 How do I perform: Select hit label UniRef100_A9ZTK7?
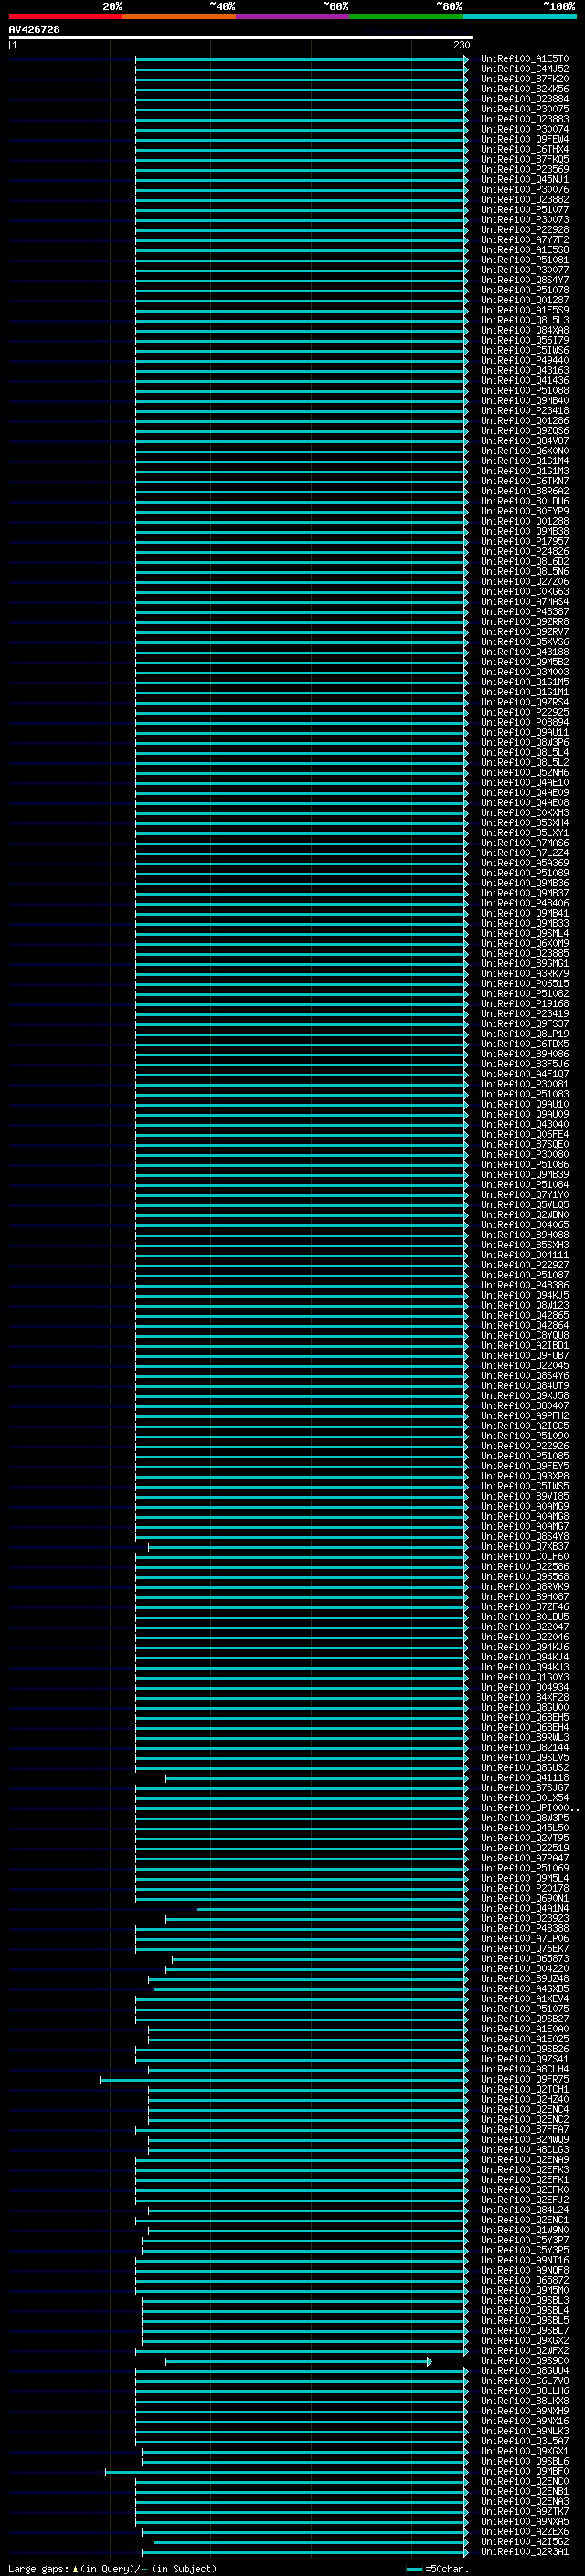coord(524,2511)
